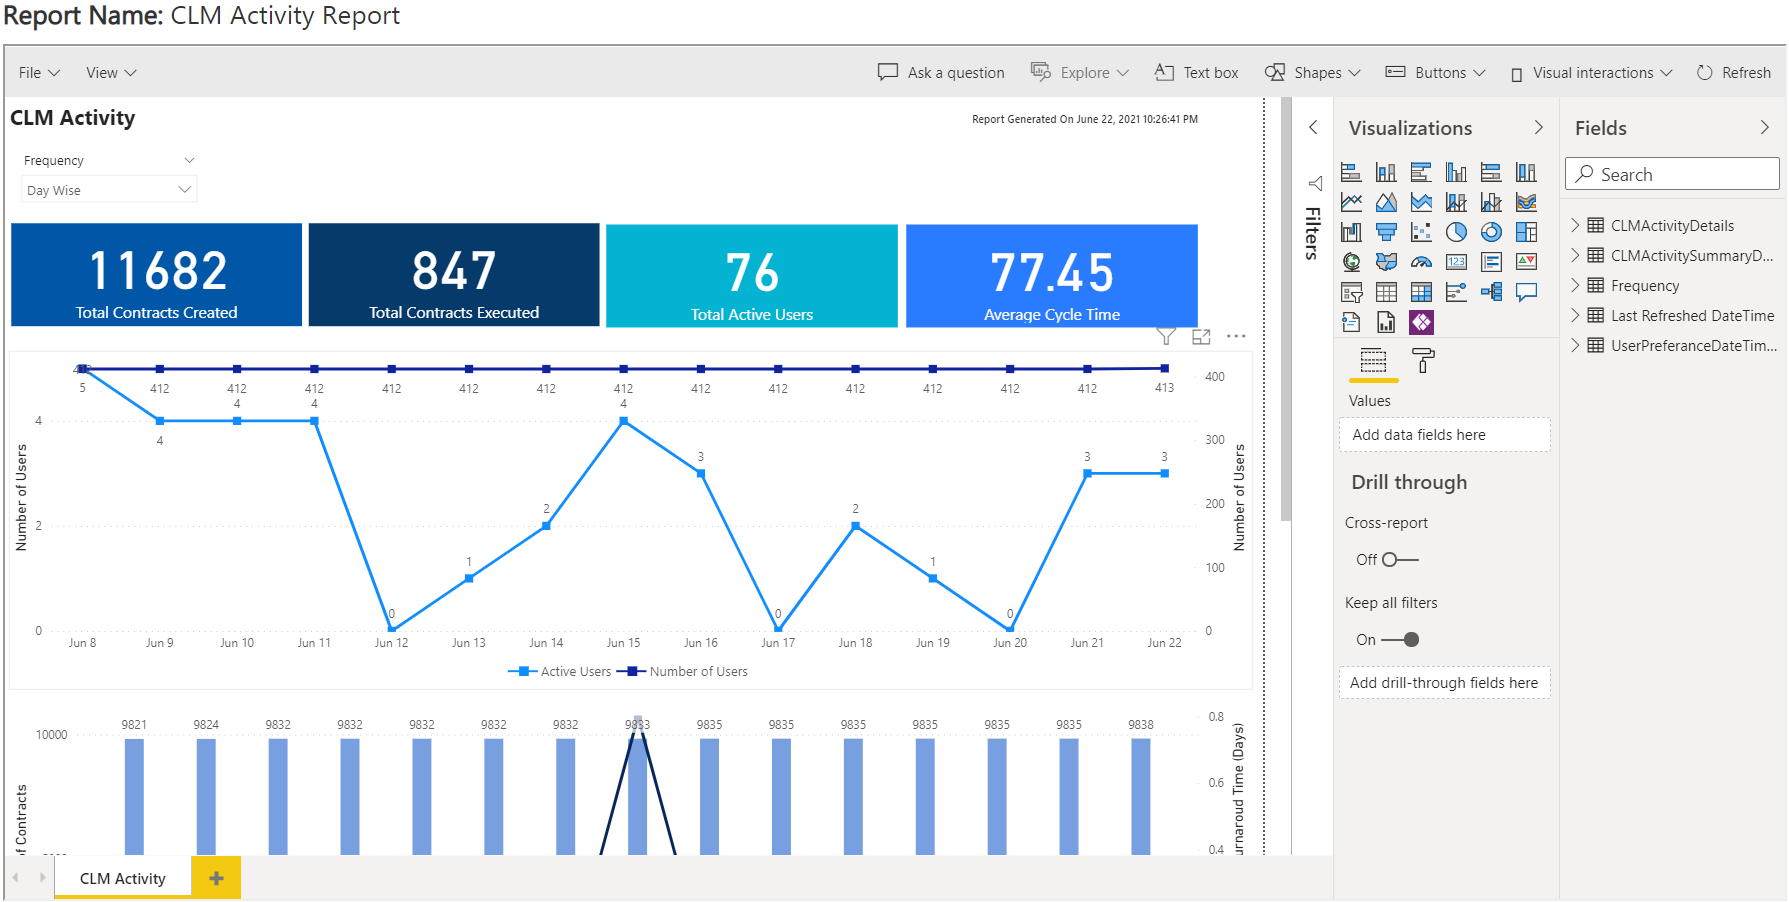The height and width of the screenshot is (902, 1789).
Task: Expand the CLMActivityDetails table fields
Action: pyautogui.click(x=1575, y=225)
